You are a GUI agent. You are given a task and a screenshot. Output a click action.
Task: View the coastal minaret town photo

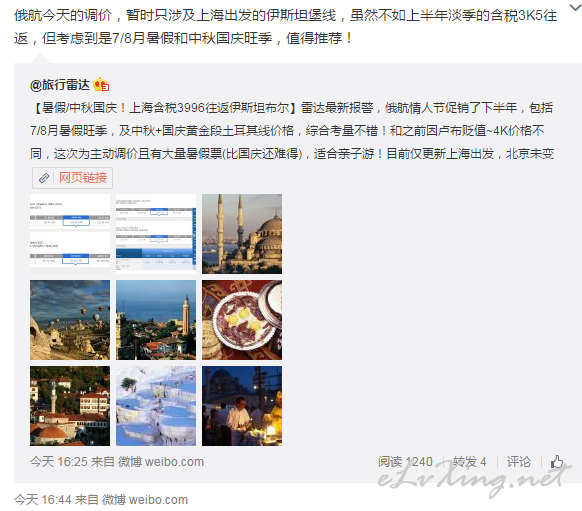coord(156,320)
